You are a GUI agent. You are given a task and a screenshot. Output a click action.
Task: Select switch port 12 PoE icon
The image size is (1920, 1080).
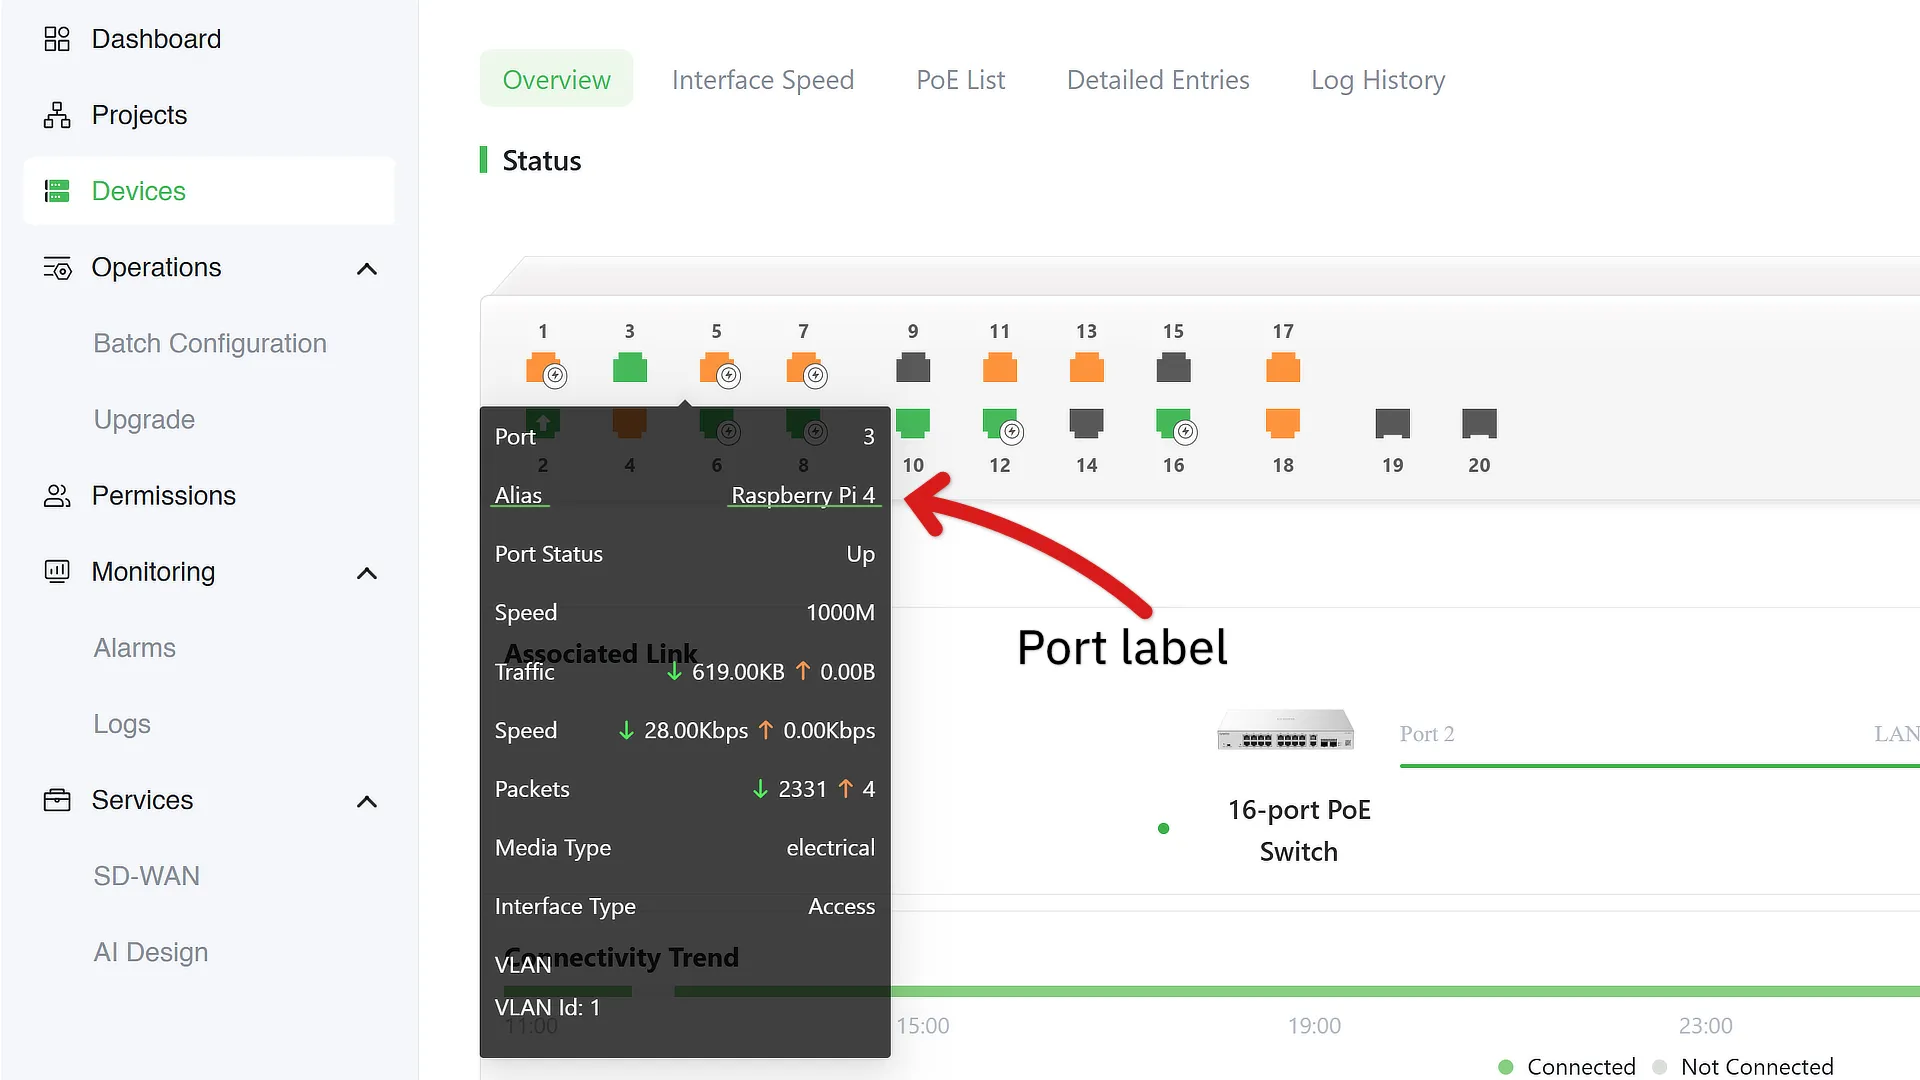coord(1000,424)
